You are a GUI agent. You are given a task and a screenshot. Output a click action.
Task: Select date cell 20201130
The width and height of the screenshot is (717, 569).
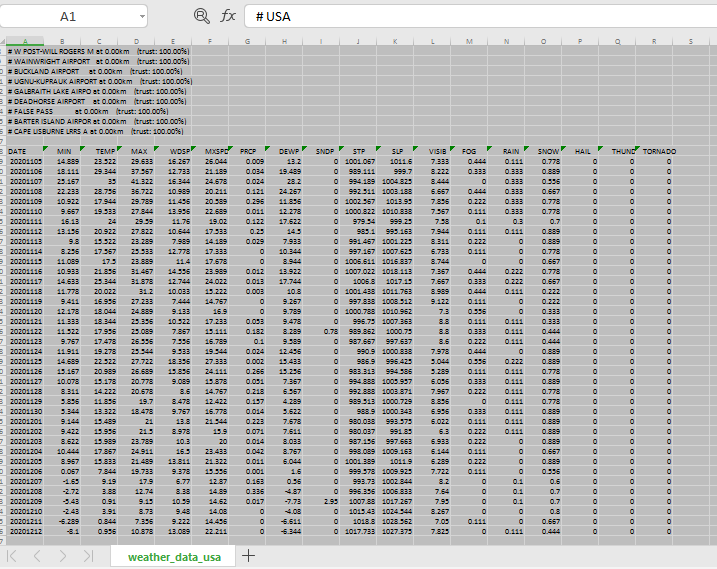pos(25,411)
